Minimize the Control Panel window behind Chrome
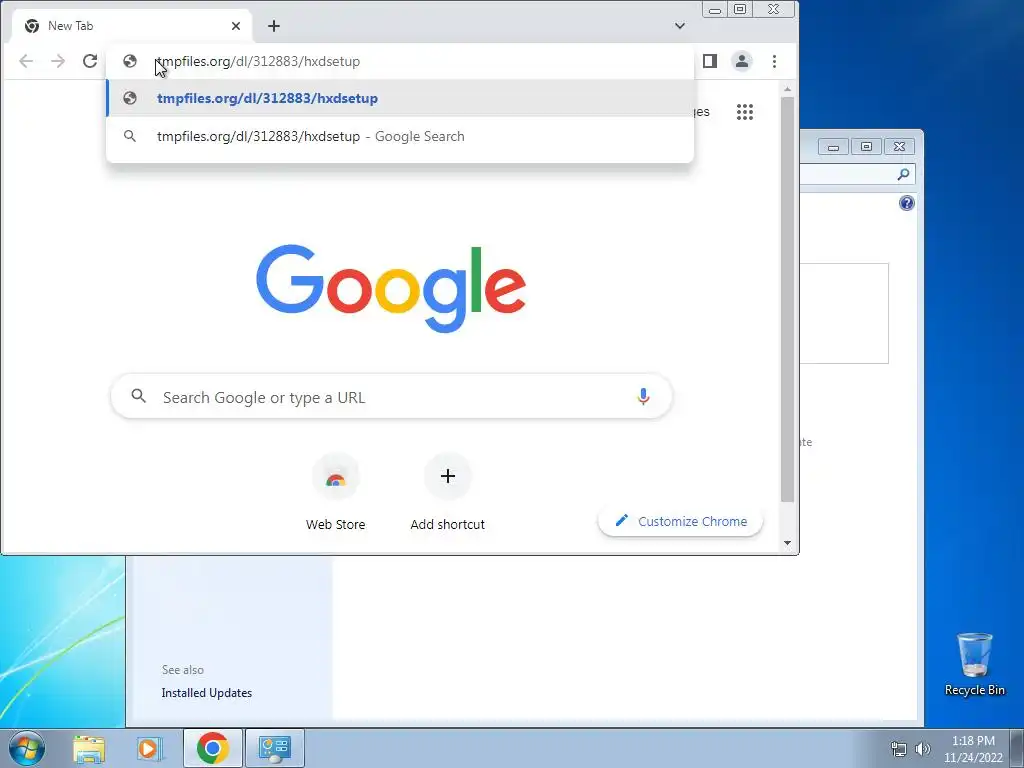The image size is (1024, 768). [x=833, y=147]
